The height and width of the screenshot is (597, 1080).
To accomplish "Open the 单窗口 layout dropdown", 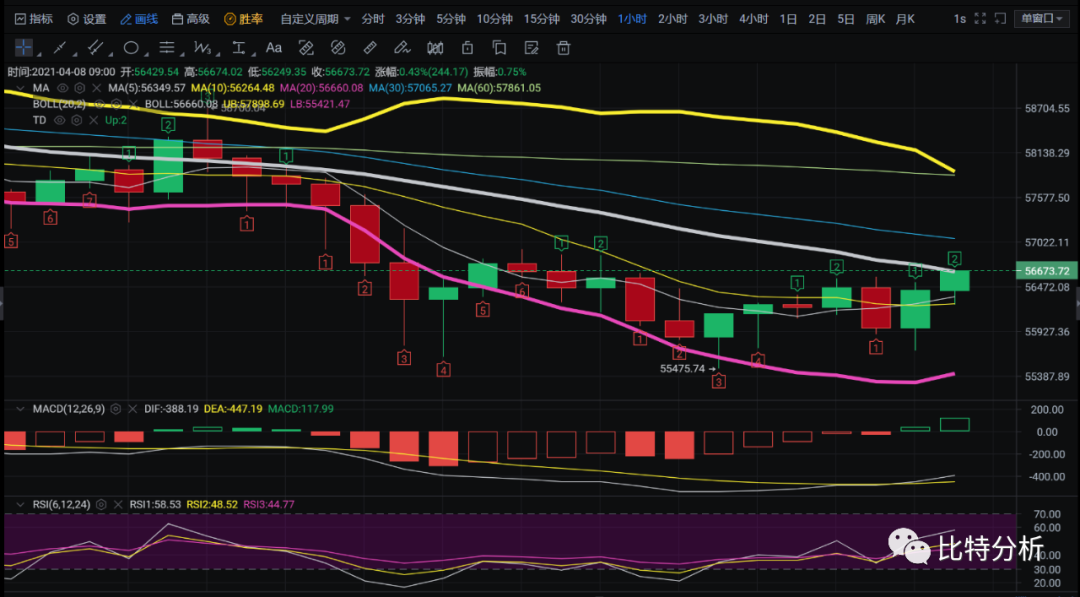I will (x=1042, y=19).
